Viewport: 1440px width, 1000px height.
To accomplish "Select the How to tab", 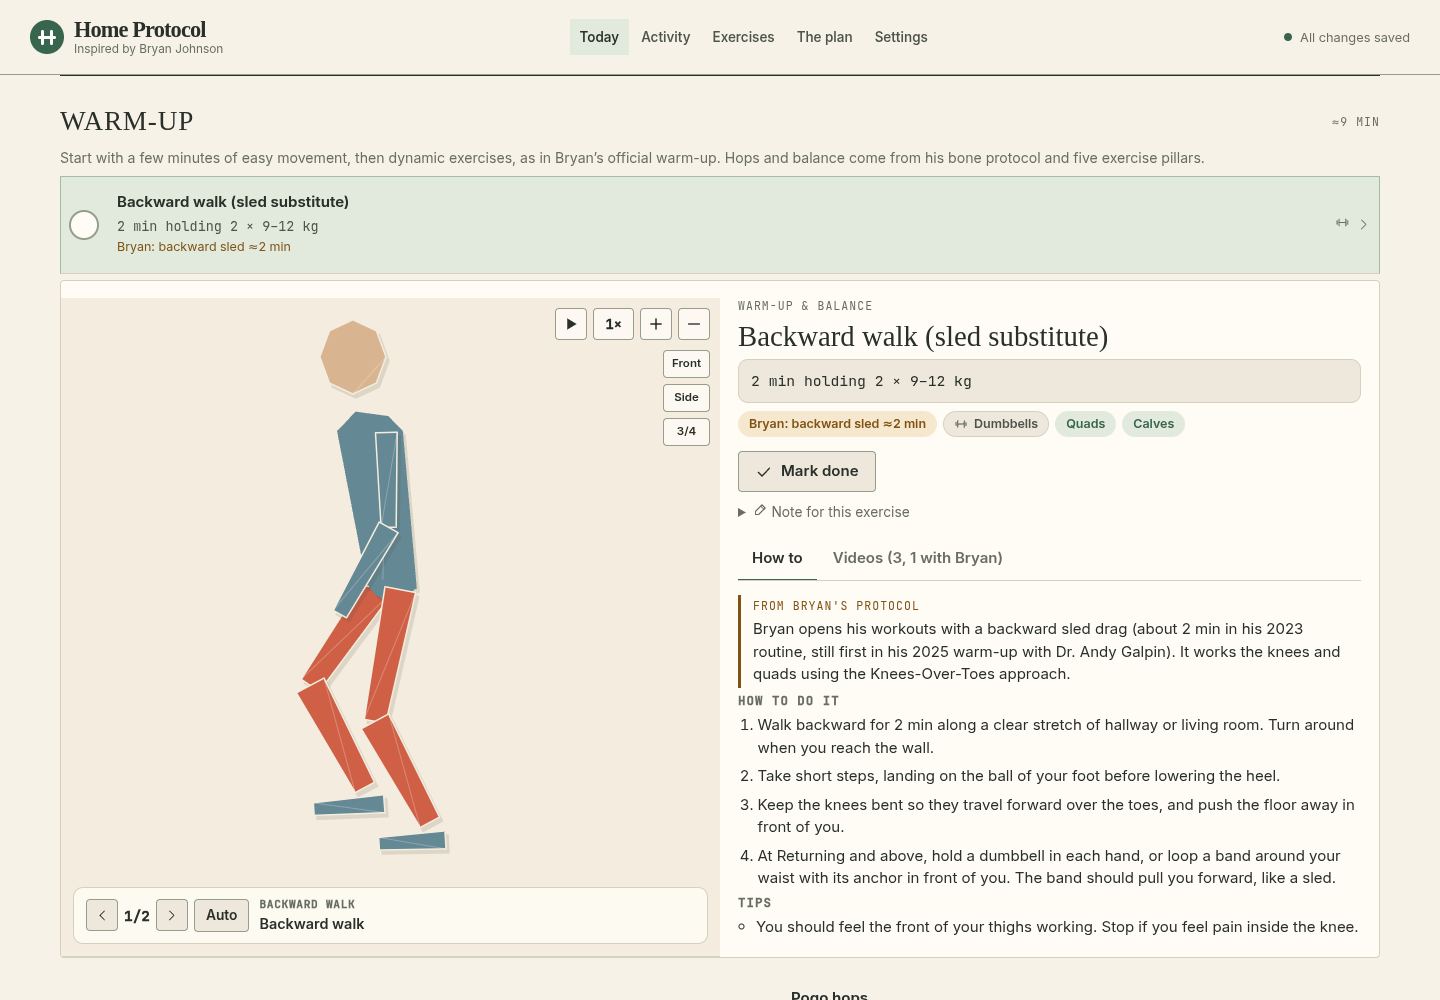I will (777, 558).
